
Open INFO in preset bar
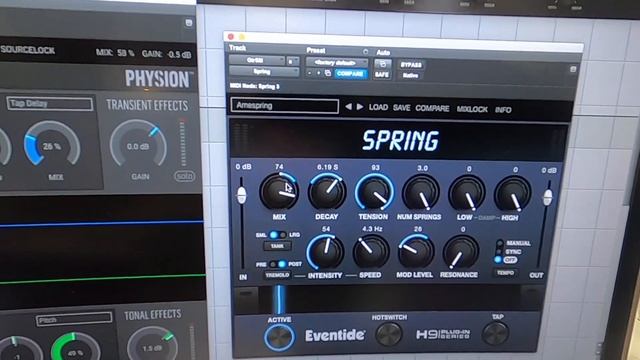pos(503,110)
